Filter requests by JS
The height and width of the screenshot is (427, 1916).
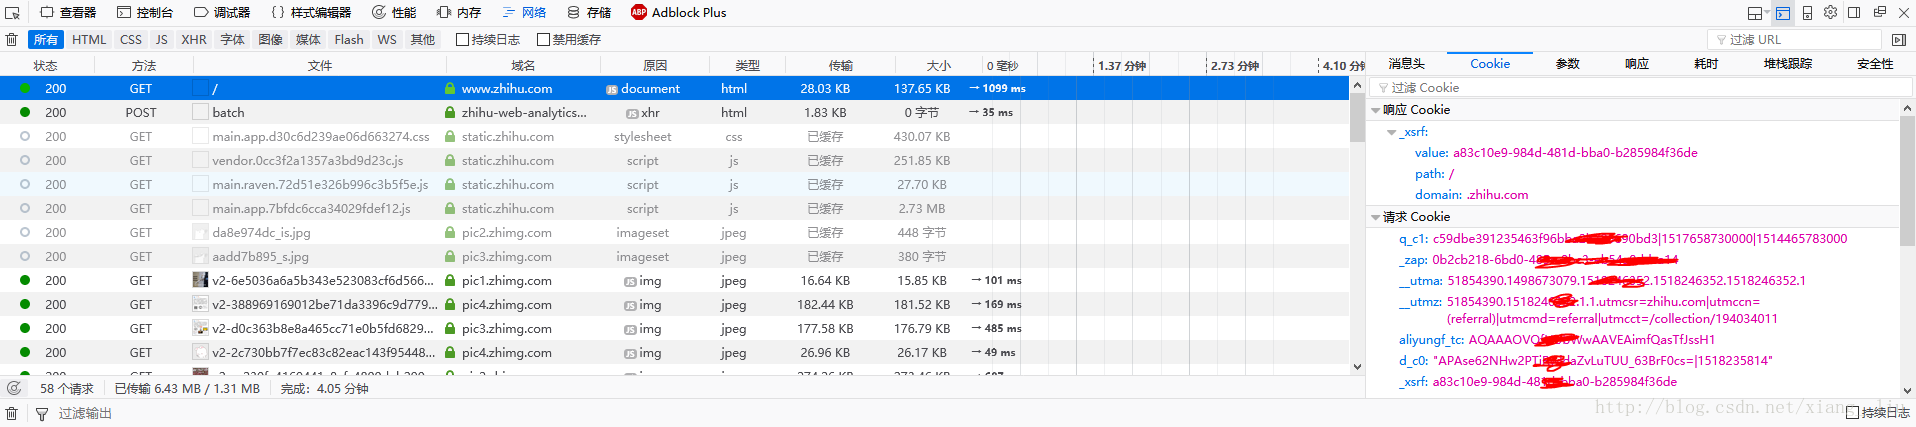(162, 40)
